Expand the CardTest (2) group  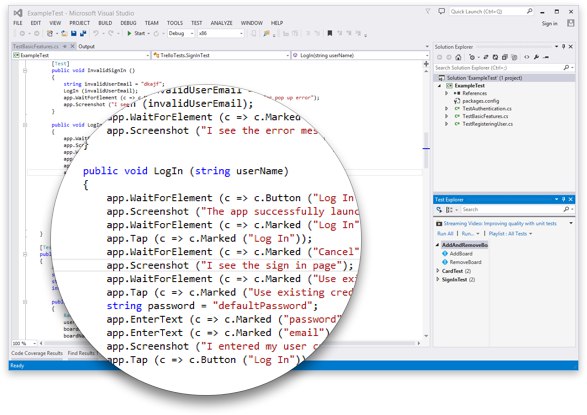[x=438, y=270]
